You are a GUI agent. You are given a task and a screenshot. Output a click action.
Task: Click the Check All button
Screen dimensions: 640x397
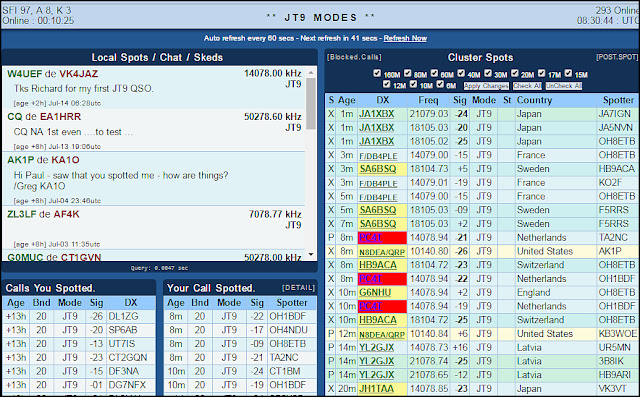click(x=527, y=86)
